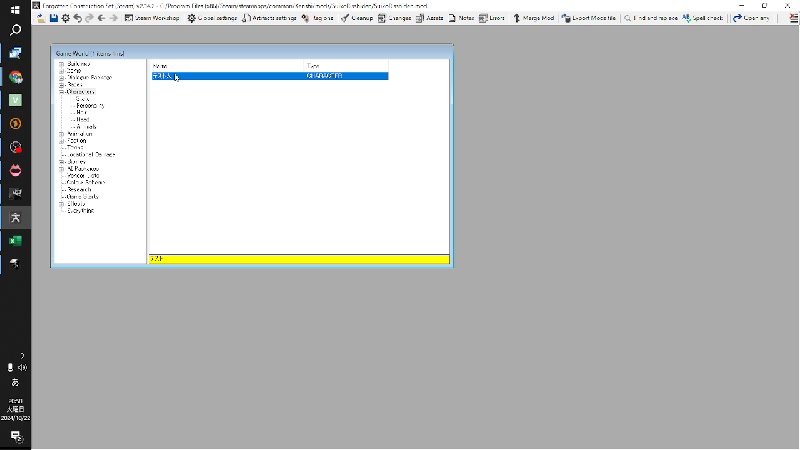Open the Steam Workshop toolbar item
The height and width of the screenshot is (450, 800).
[152, 18]
